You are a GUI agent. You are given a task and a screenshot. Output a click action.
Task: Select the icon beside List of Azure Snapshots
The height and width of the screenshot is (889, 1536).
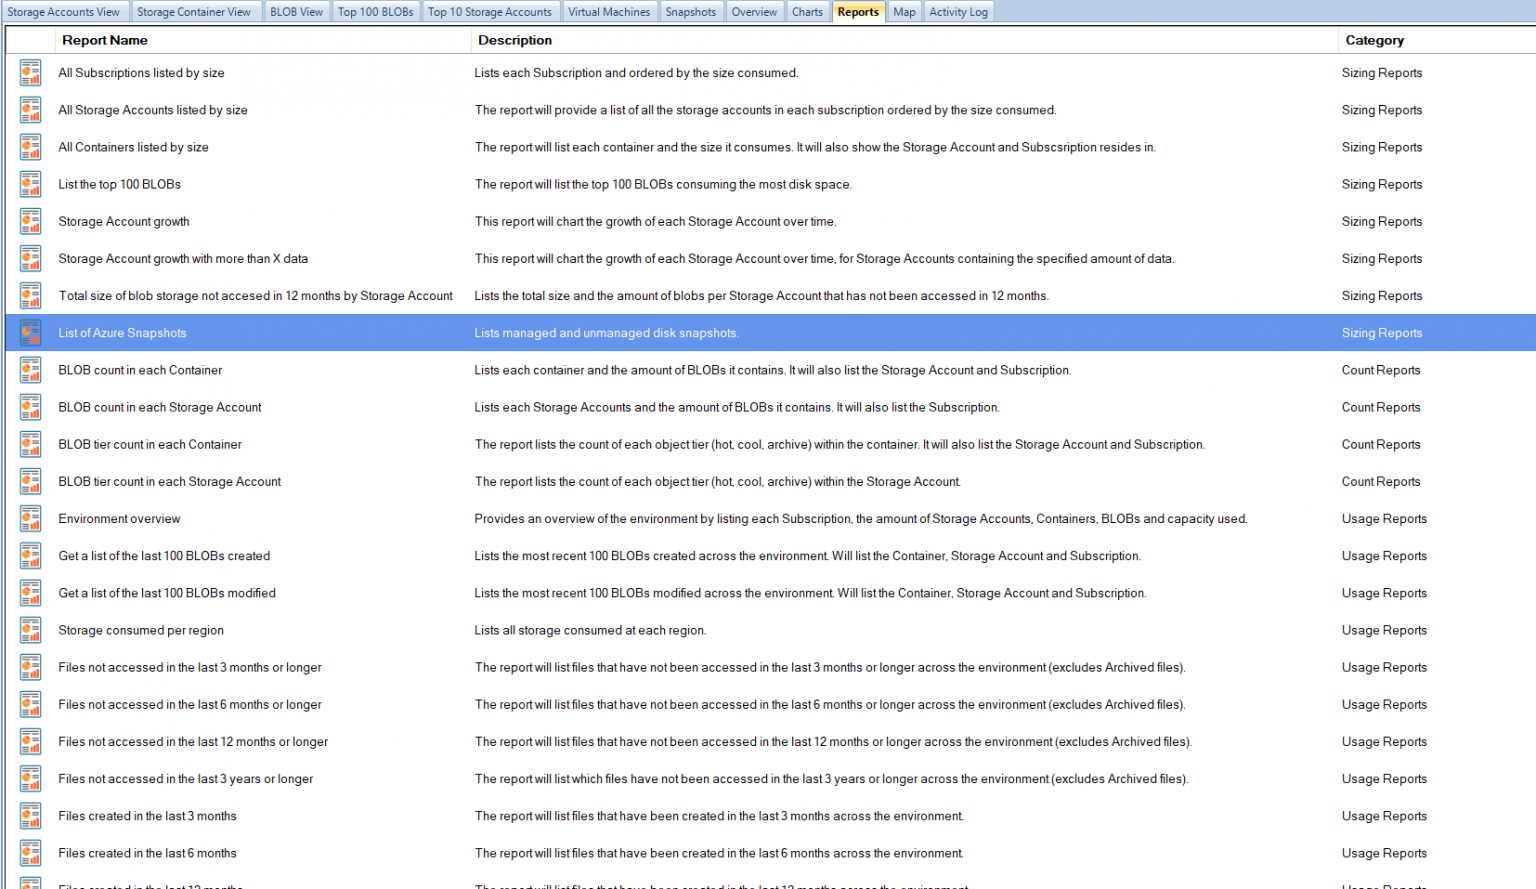click(31, 333)
